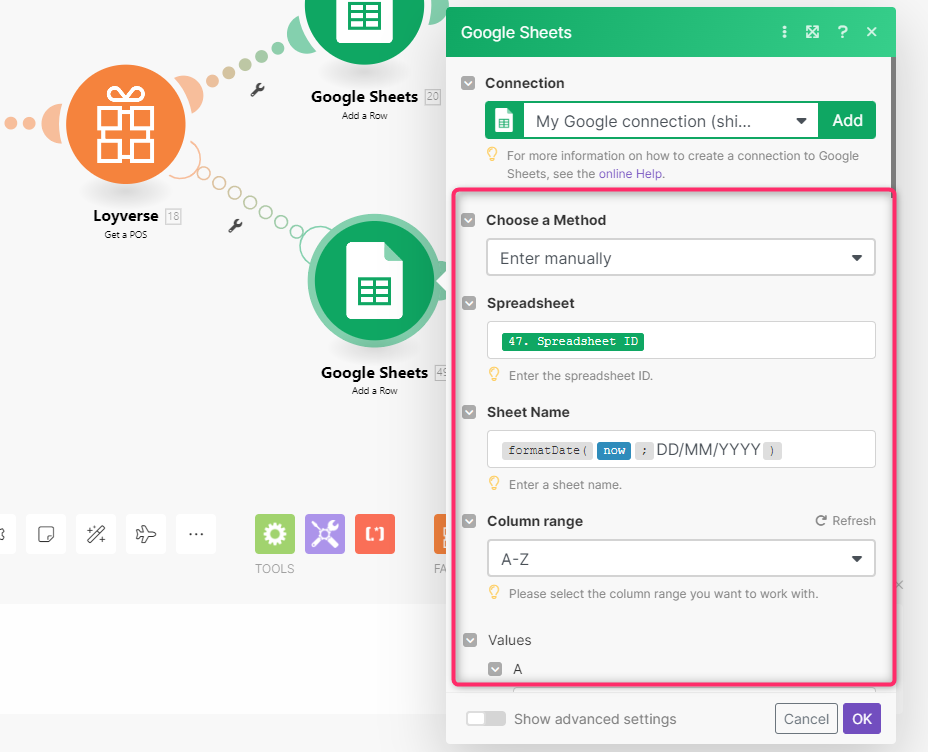
Task: Expand the panel with fullscreen icon
Action: coord(813,32)
